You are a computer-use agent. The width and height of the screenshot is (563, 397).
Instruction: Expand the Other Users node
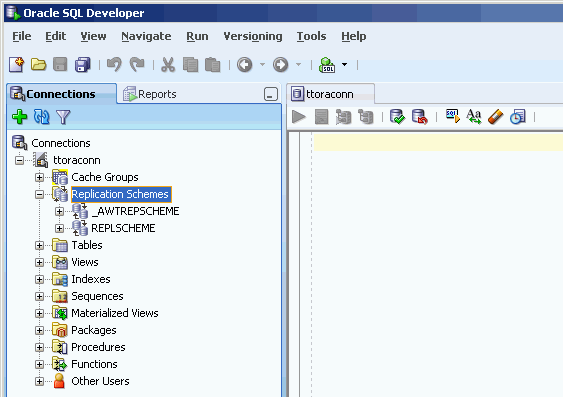[x=39, y=381]
